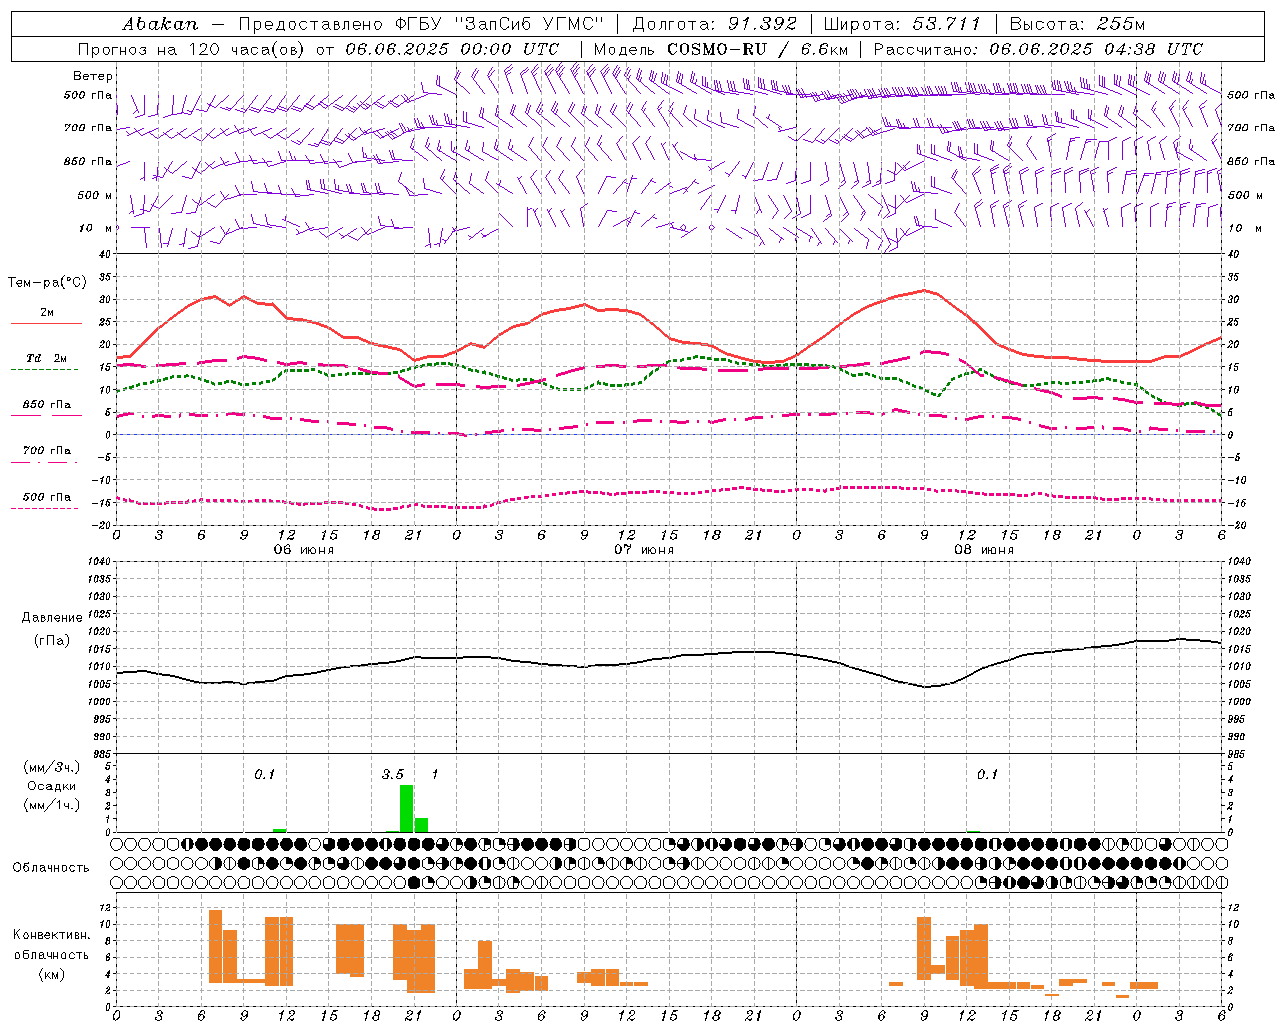The width and height of the screenshot is (1280, 1024).
Task: Click the "3.5" precipitation amount value
Action: [393, 775]
